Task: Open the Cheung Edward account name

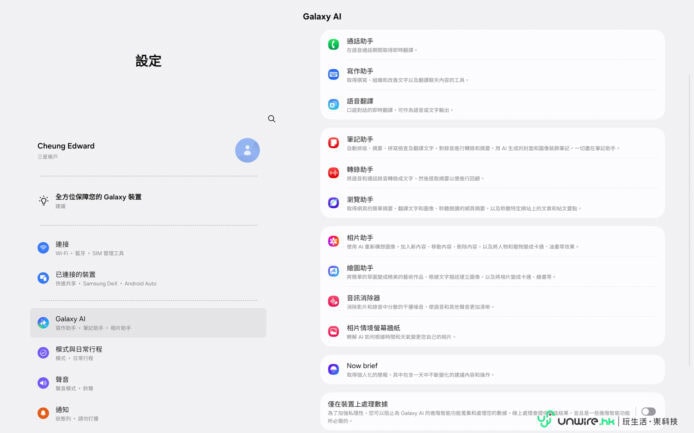Action: [66, 146]
